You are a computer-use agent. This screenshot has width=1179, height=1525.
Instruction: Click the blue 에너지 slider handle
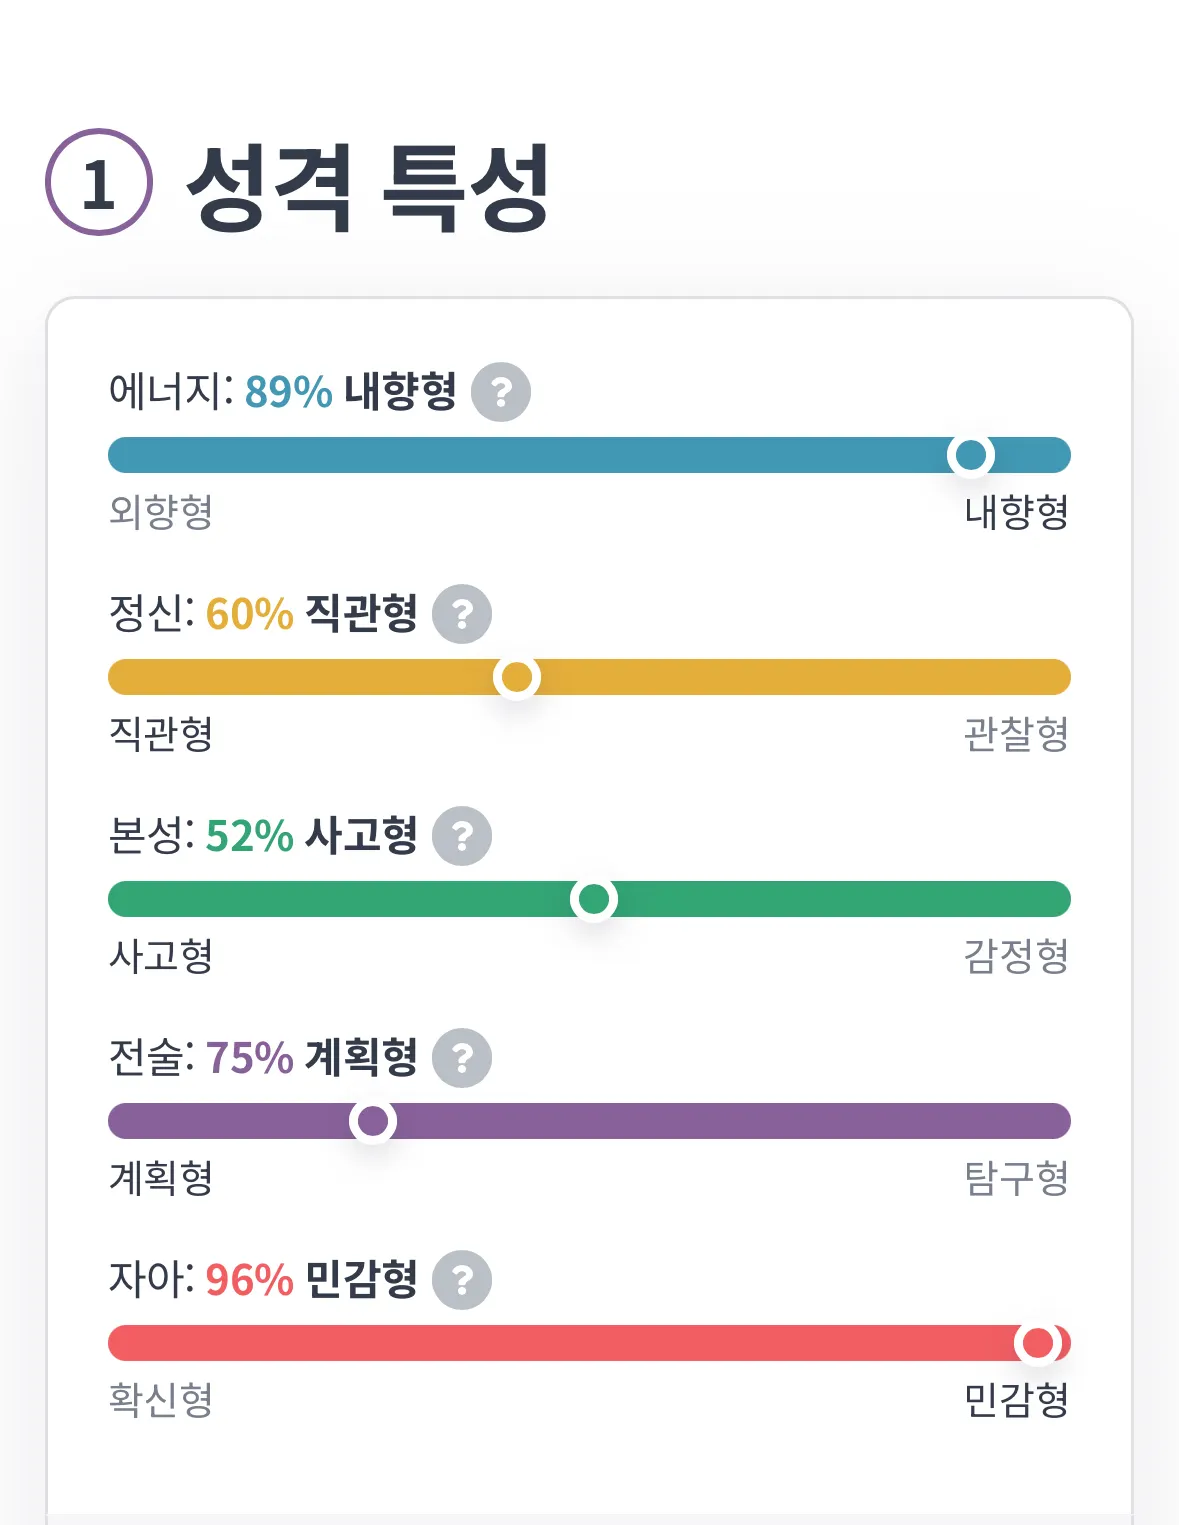click(970, 455)
